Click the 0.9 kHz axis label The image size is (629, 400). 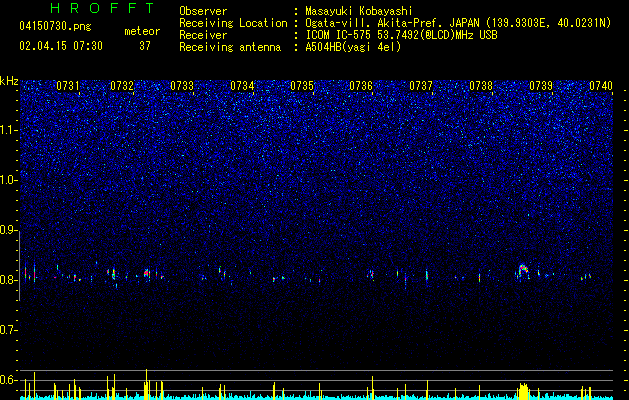8,230
